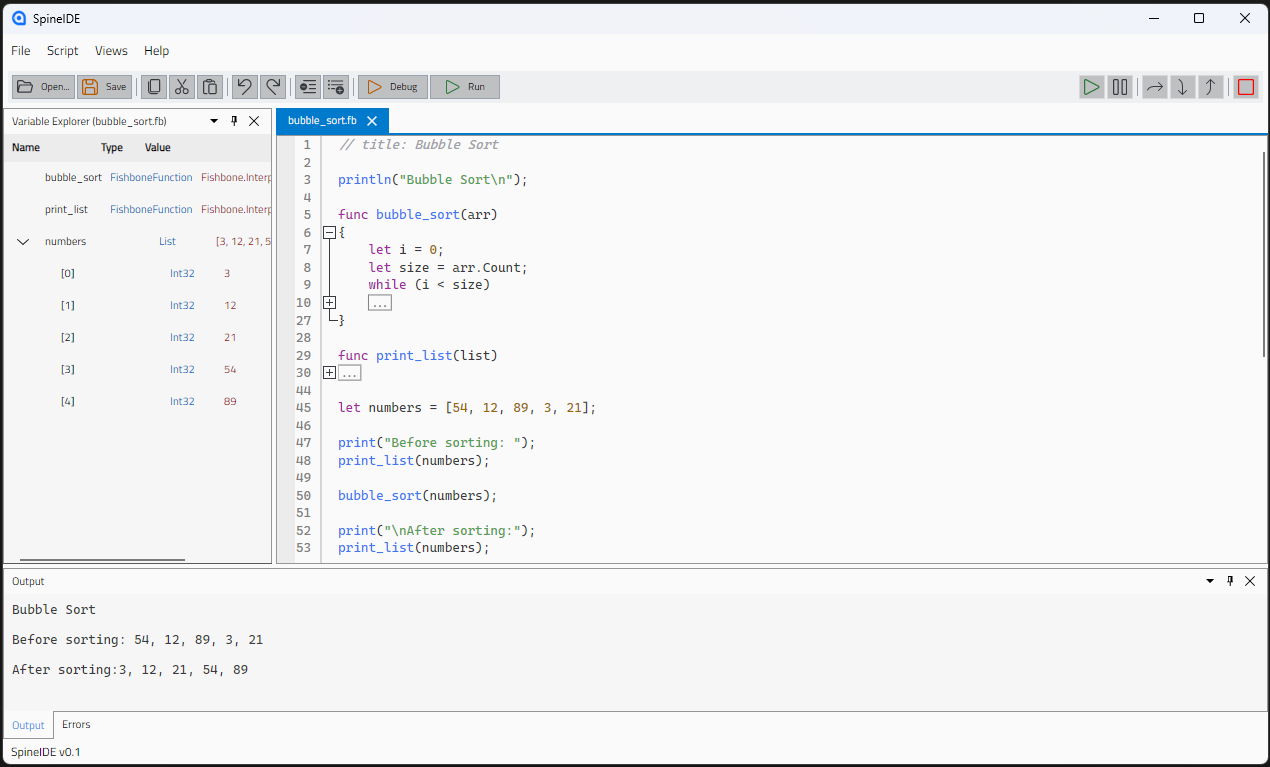Click the Name column header
The image size is (1270, 767).
pyautogui.click(x=26, y=147)
